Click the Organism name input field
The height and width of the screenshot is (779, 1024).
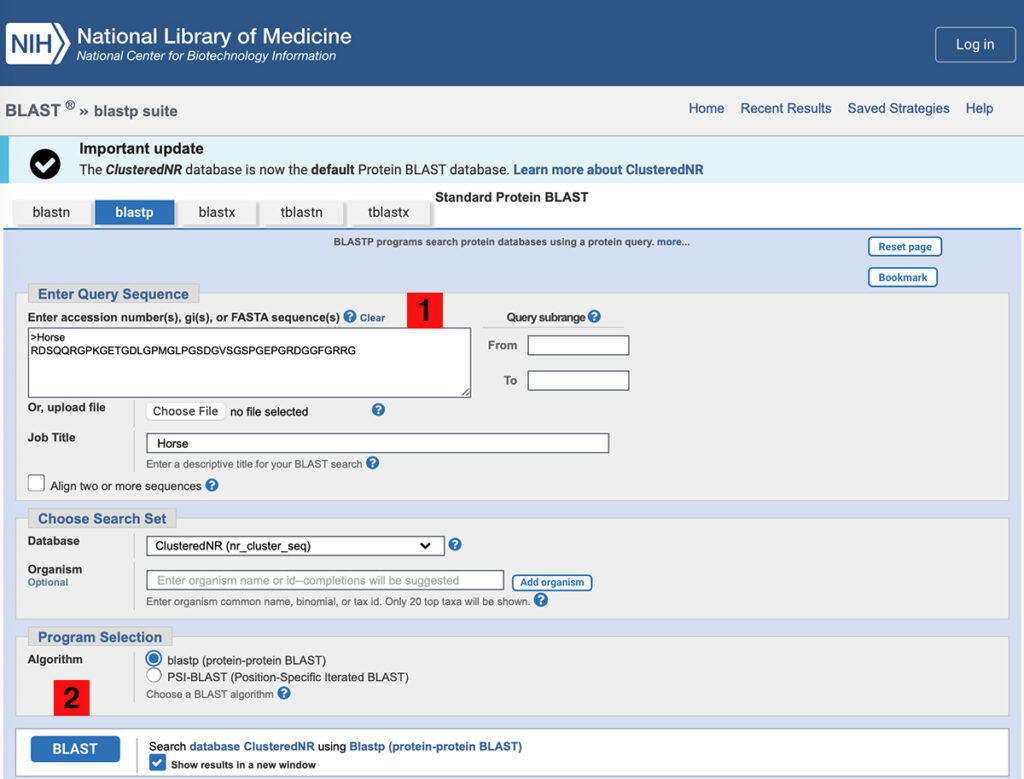click(325, 580)
